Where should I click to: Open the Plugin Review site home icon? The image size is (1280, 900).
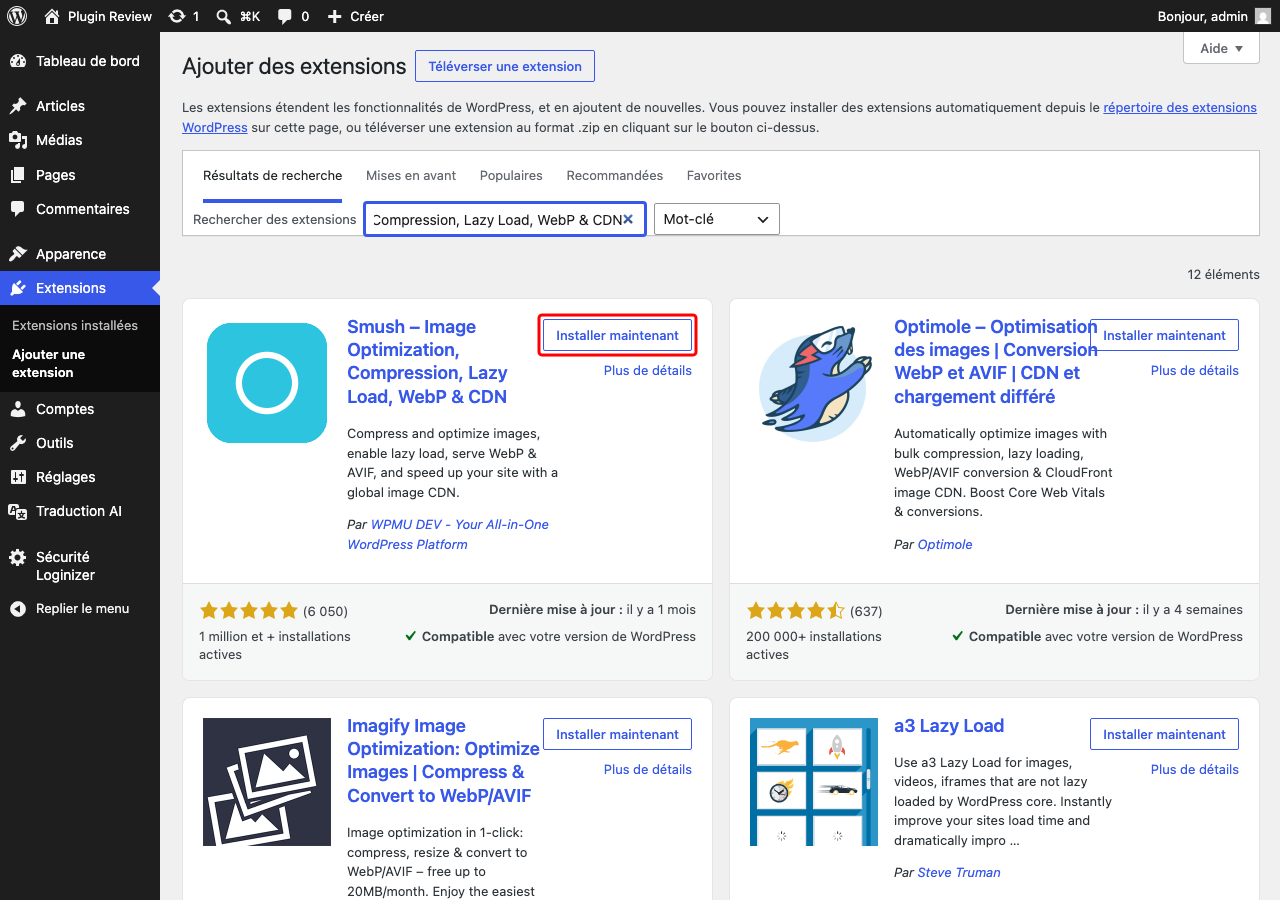click(52, 16)
